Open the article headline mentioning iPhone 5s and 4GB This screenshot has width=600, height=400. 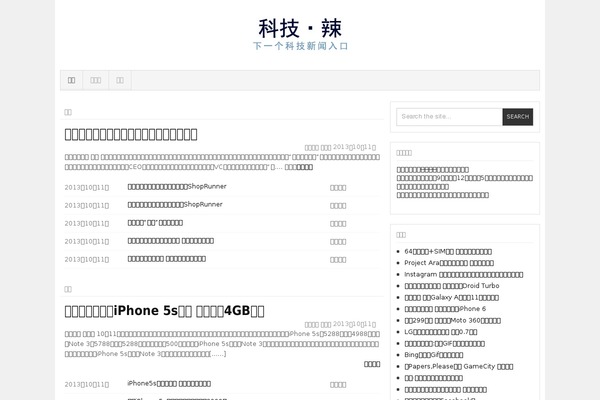click(x=164, y=311)
